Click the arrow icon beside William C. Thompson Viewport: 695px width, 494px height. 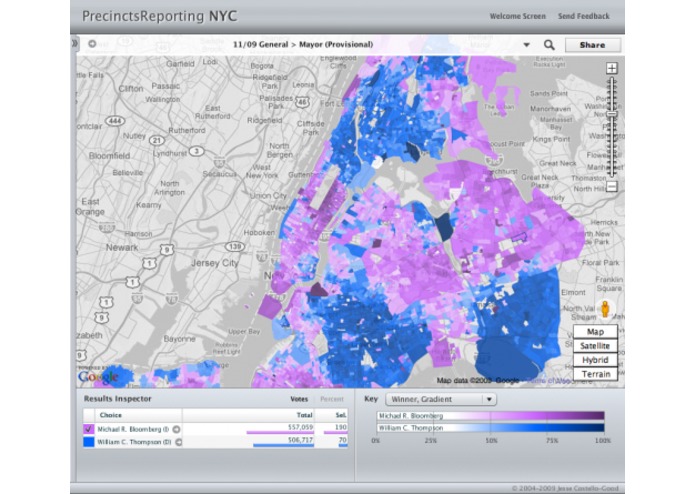pyautogui.click(x=179, y=442)
